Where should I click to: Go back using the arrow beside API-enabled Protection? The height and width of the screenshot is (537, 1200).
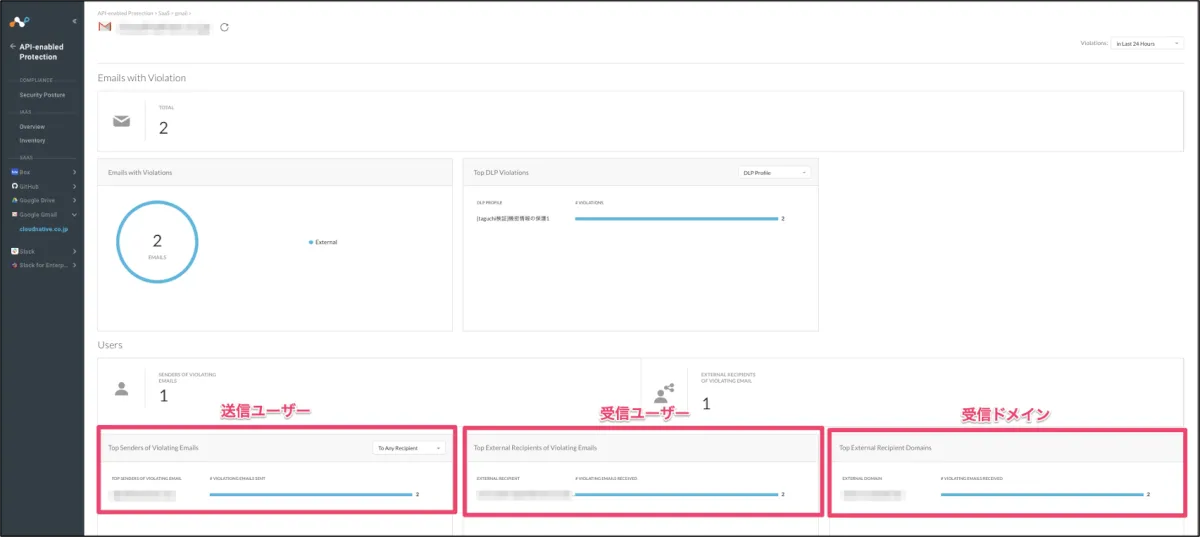pos(12,47)
